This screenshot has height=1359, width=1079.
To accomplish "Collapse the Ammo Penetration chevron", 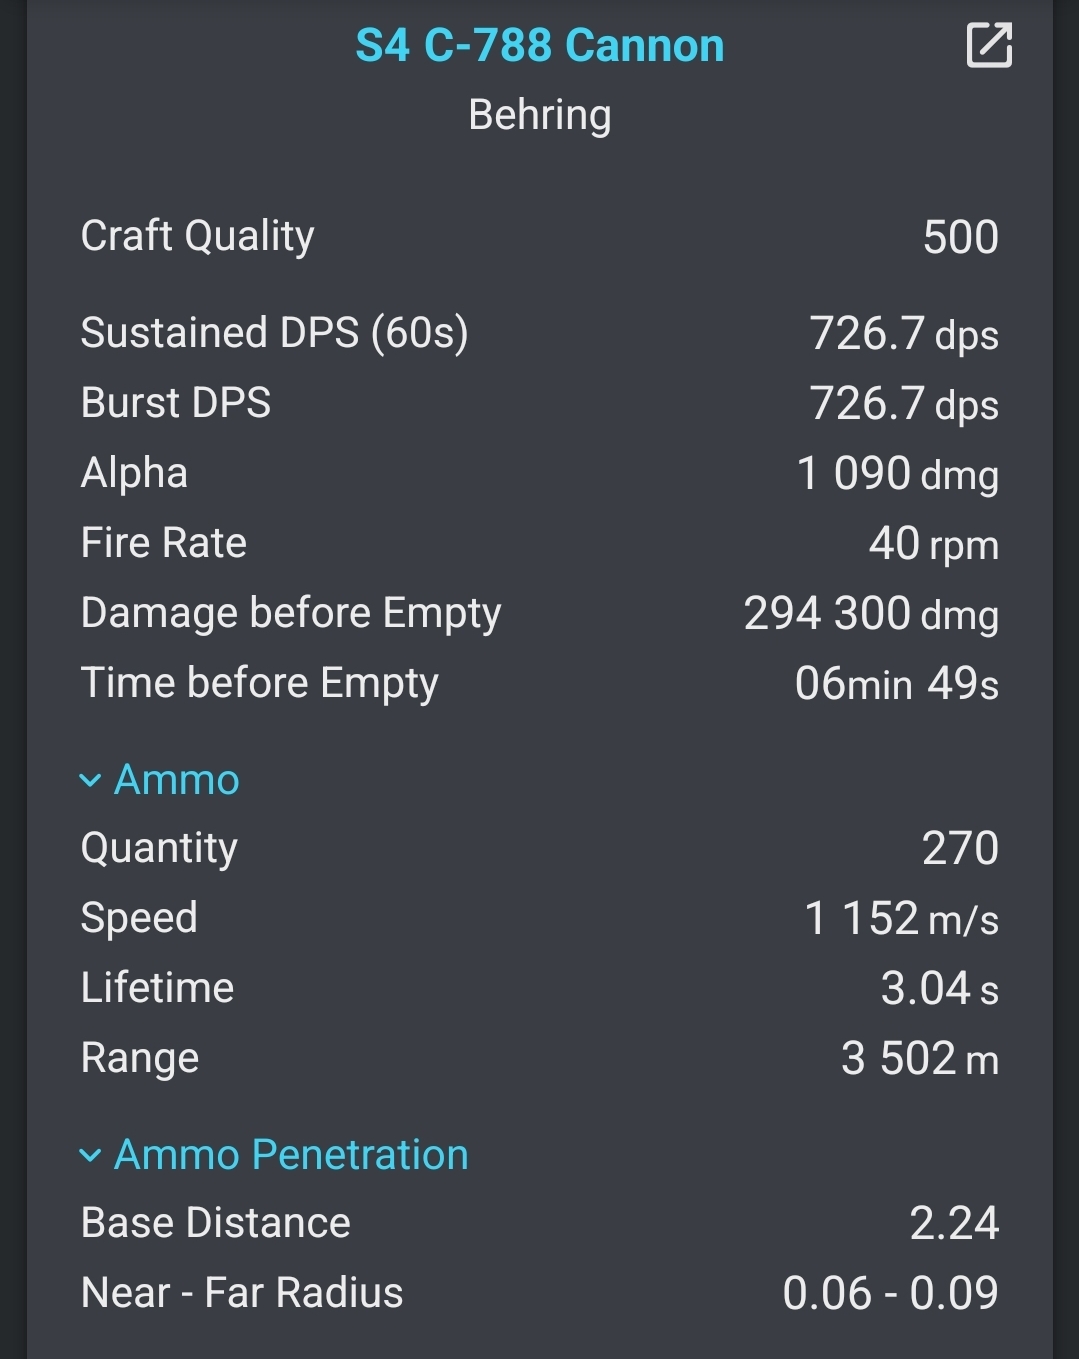I will [90, 1155].
